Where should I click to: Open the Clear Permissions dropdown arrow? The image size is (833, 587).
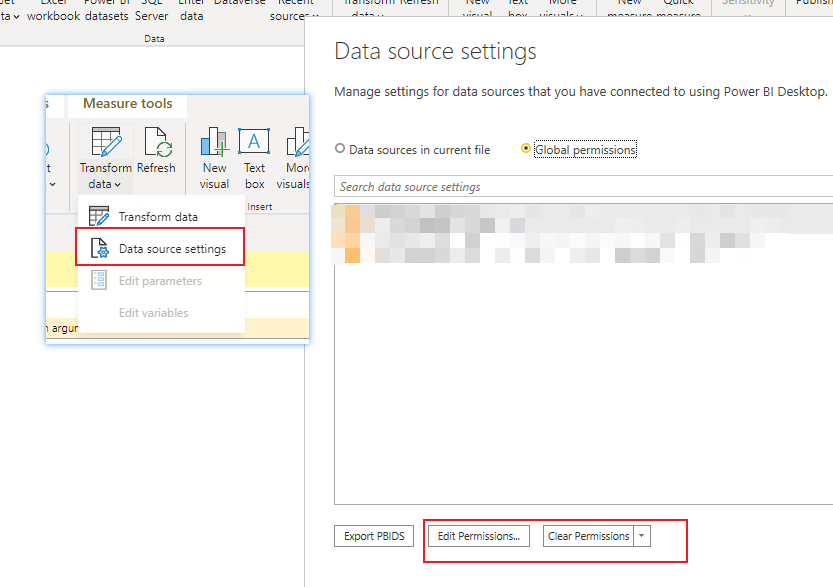point(642,536)
